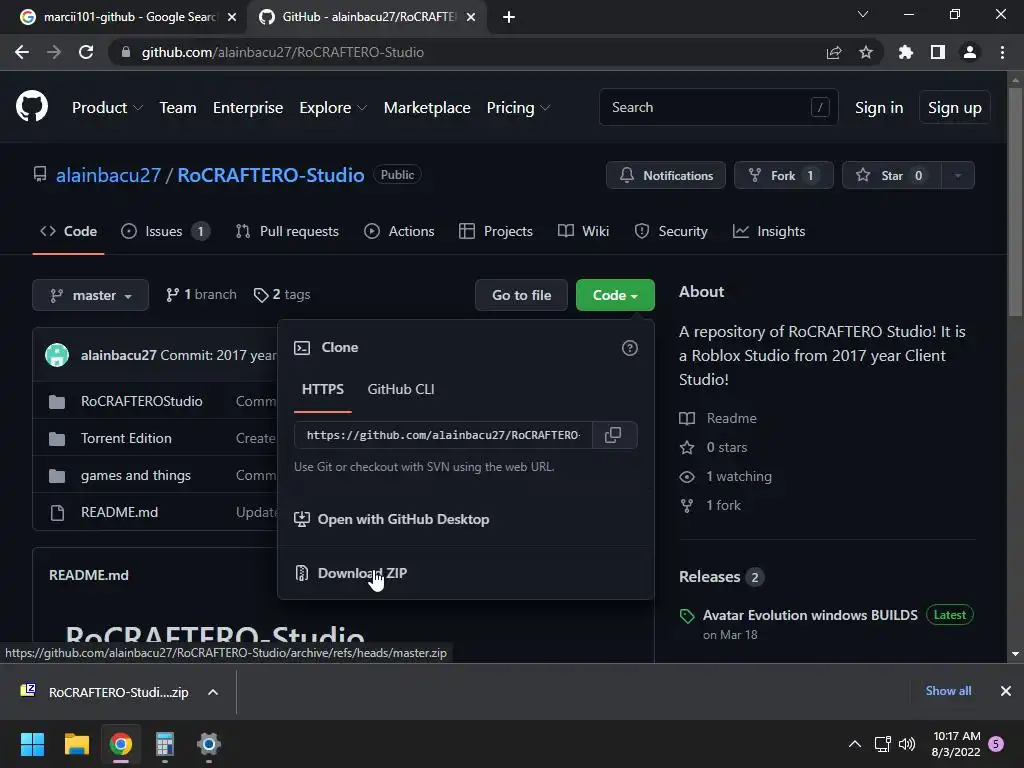Open Chrome three-dot menu
This screenshot has height=768, width=1024.
pos(1002,52)
